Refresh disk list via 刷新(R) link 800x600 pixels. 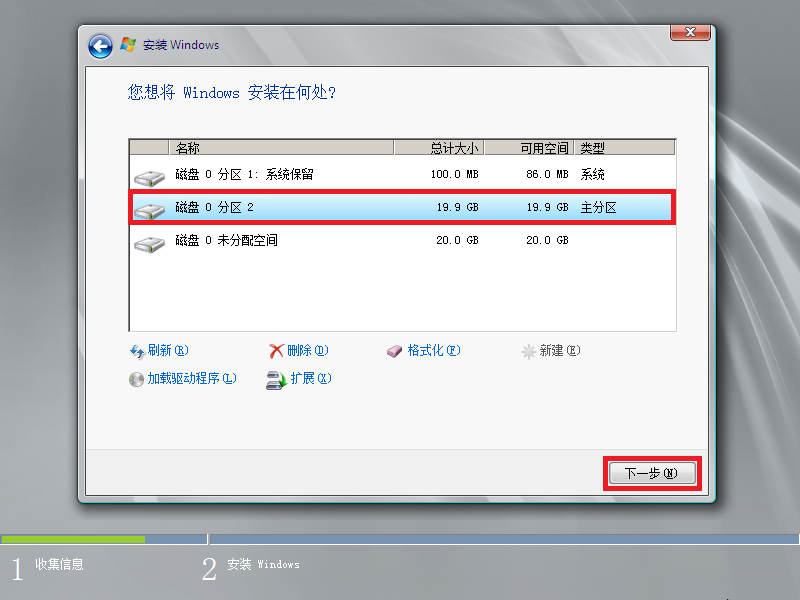click(168, 351)
